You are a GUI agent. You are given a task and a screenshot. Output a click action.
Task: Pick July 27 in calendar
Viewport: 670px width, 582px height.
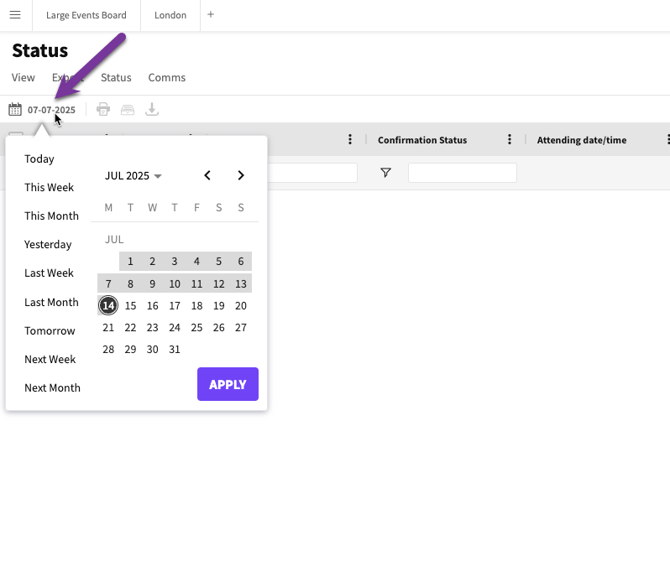click(241, 327)
